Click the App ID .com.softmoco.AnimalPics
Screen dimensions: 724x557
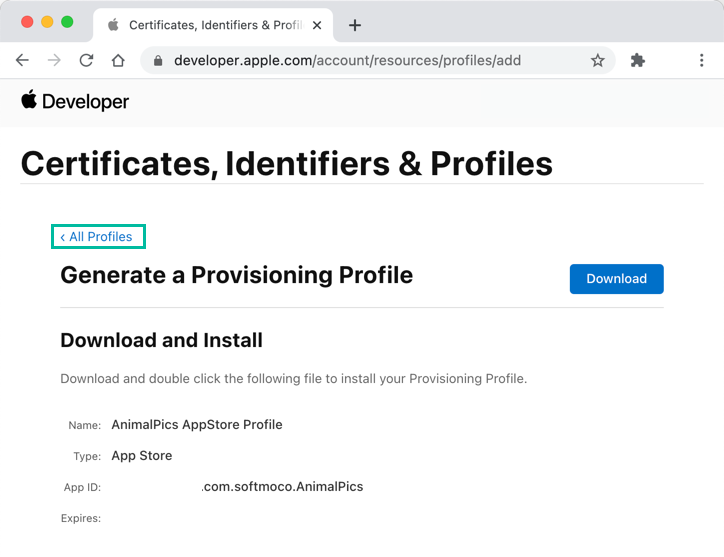point(282,487)
